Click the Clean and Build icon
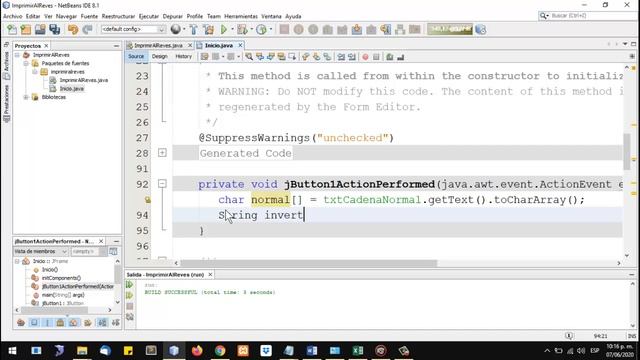 pos(209,29)
